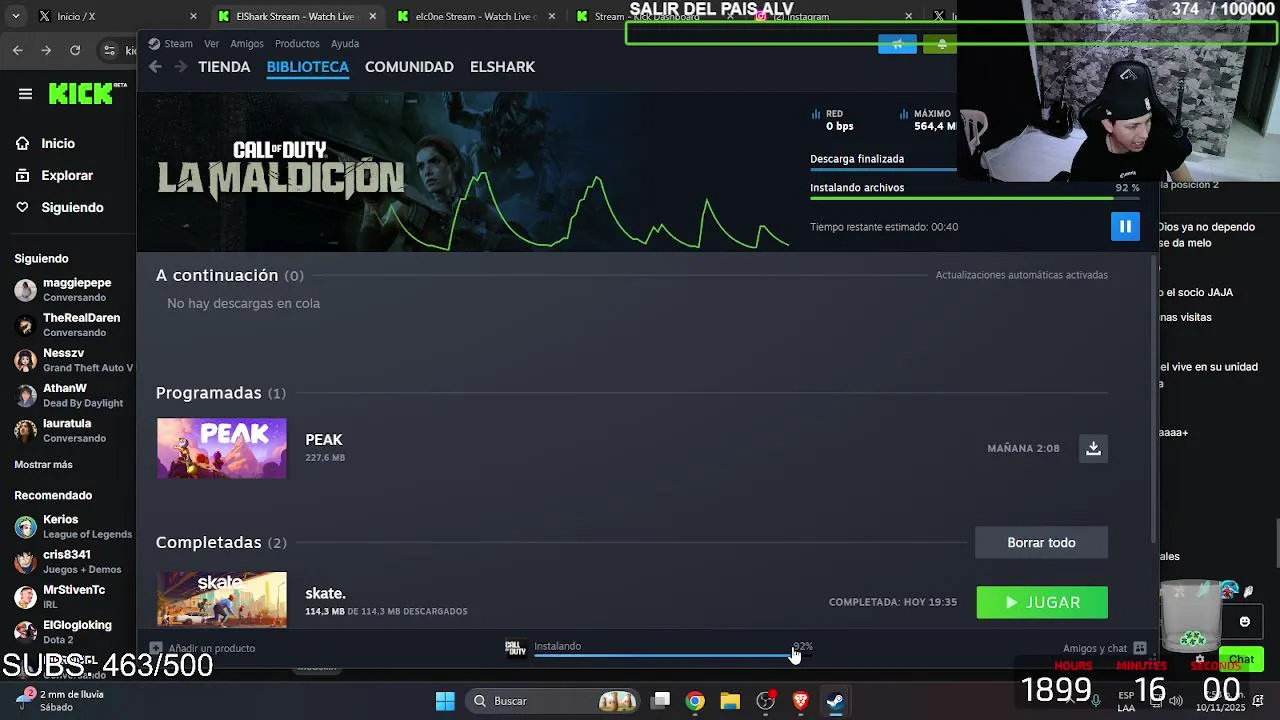The image size is (1280, 720).
Task: Open Amigos y chat panel
Action: [1104, 648]
